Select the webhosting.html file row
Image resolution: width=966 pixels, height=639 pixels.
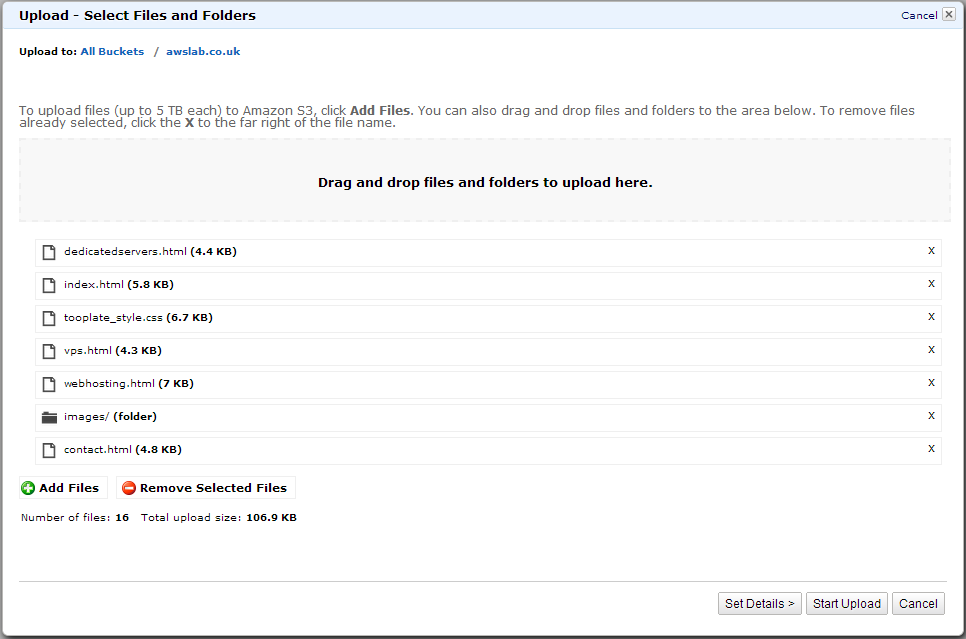pyautogui.click(x=488, y=384)
